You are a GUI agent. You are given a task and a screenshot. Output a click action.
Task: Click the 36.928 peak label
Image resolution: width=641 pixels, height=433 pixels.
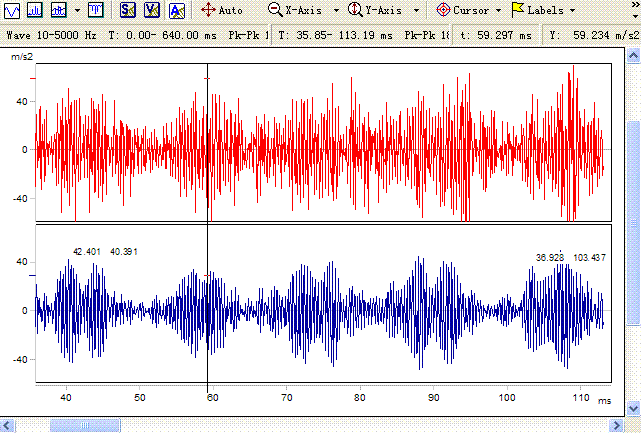pyautogui.click(x=550, y=258)
